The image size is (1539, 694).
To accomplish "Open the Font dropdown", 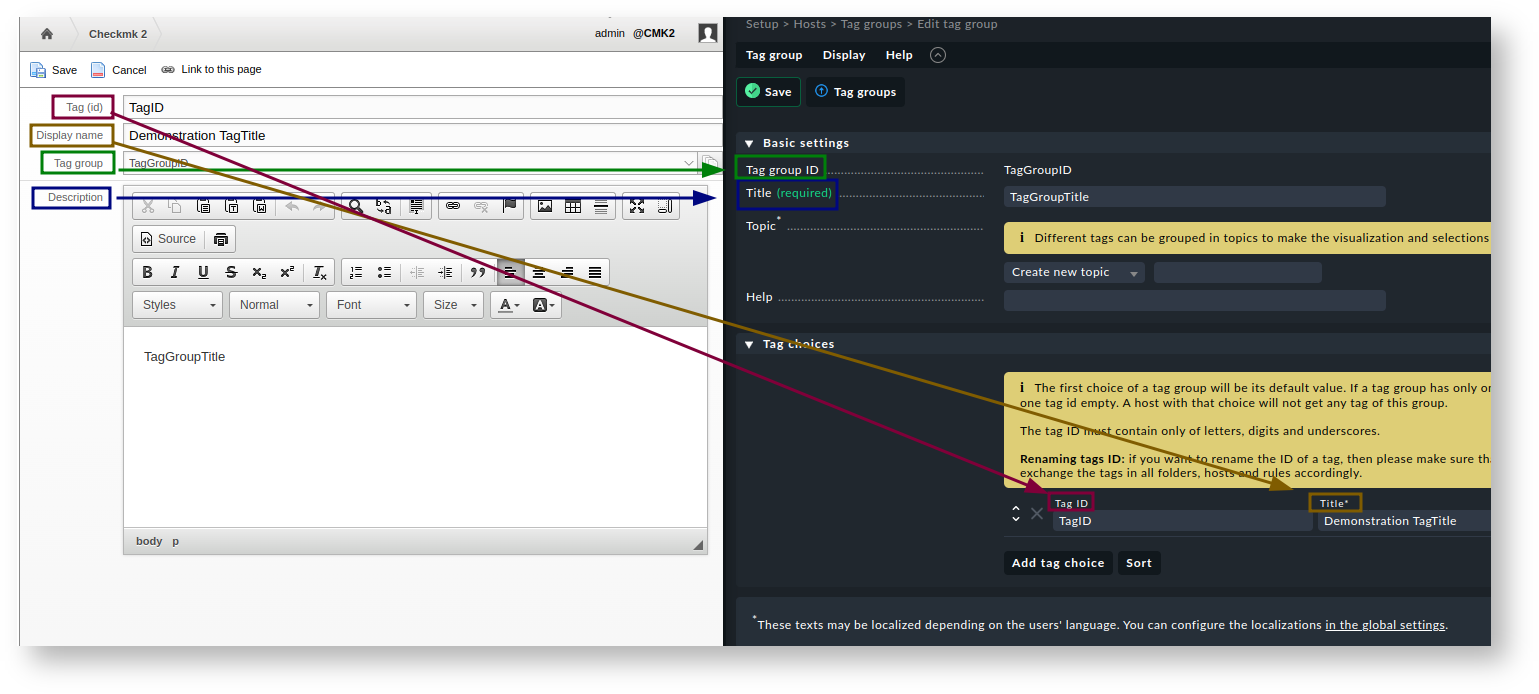I will pyautogui.click(x=371, y=305).
